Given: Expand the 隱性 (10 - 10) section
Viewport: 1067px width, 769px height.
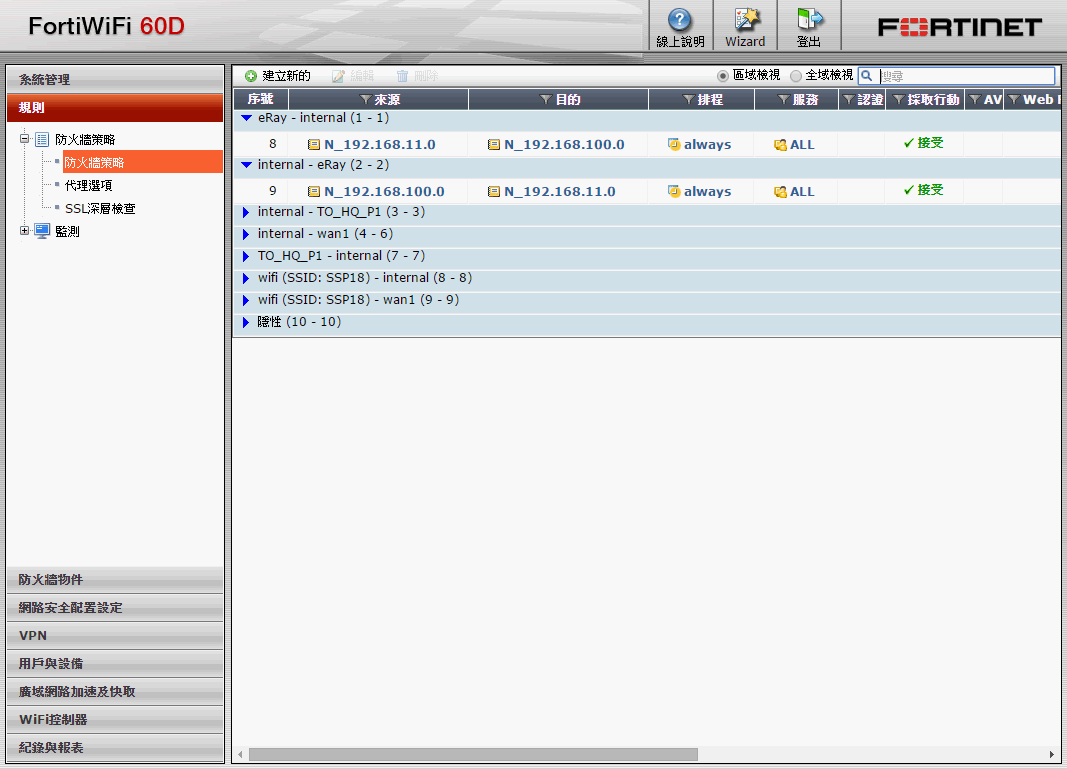Looking at the screenshot, I should coord(246,322).
